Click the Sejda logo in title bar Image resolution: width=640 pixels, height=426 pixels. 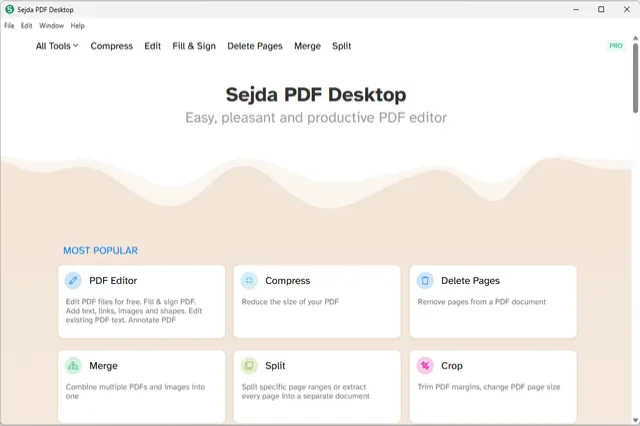click(x=9, y=9)
